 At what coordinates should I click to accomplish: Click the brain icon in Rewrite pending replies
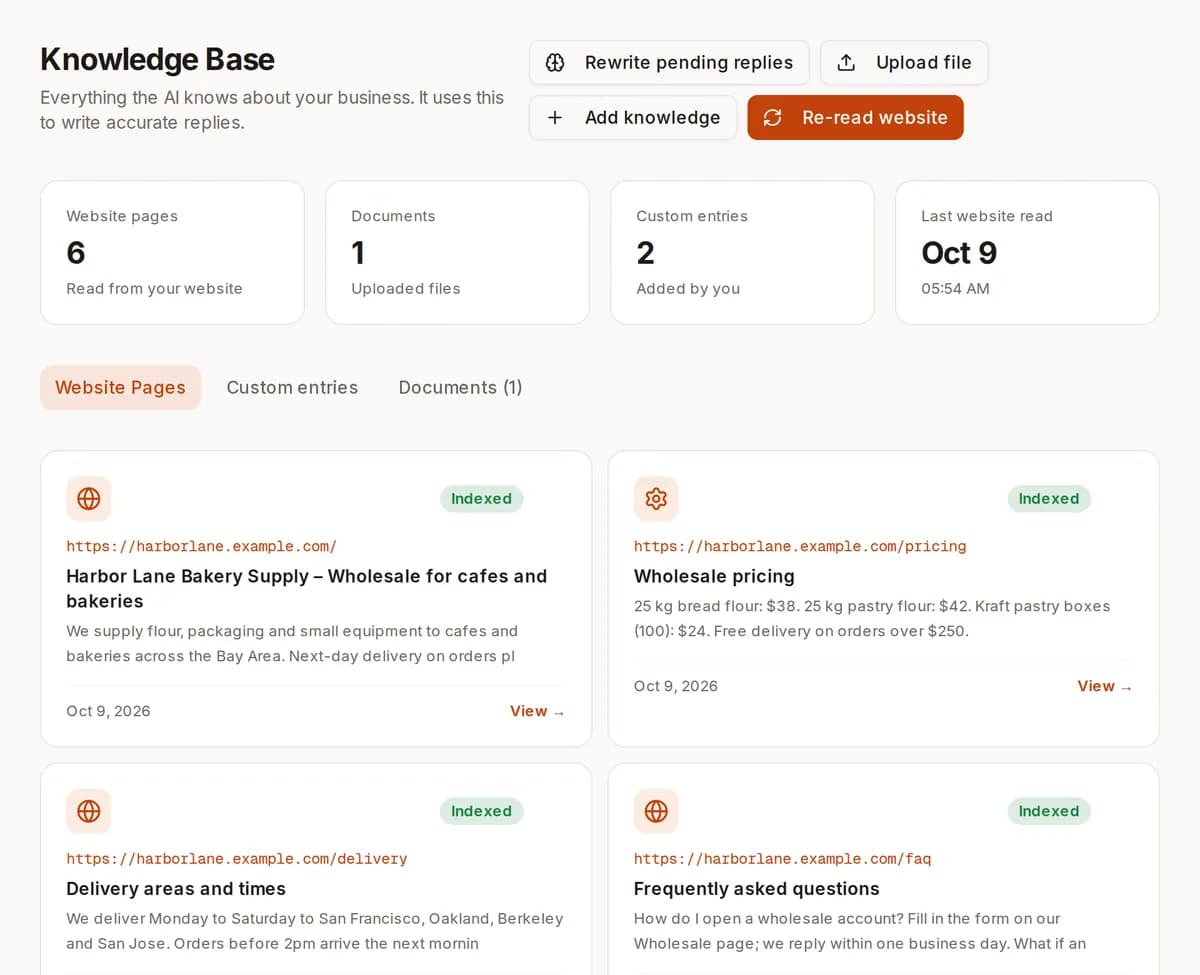coord(555,63)
